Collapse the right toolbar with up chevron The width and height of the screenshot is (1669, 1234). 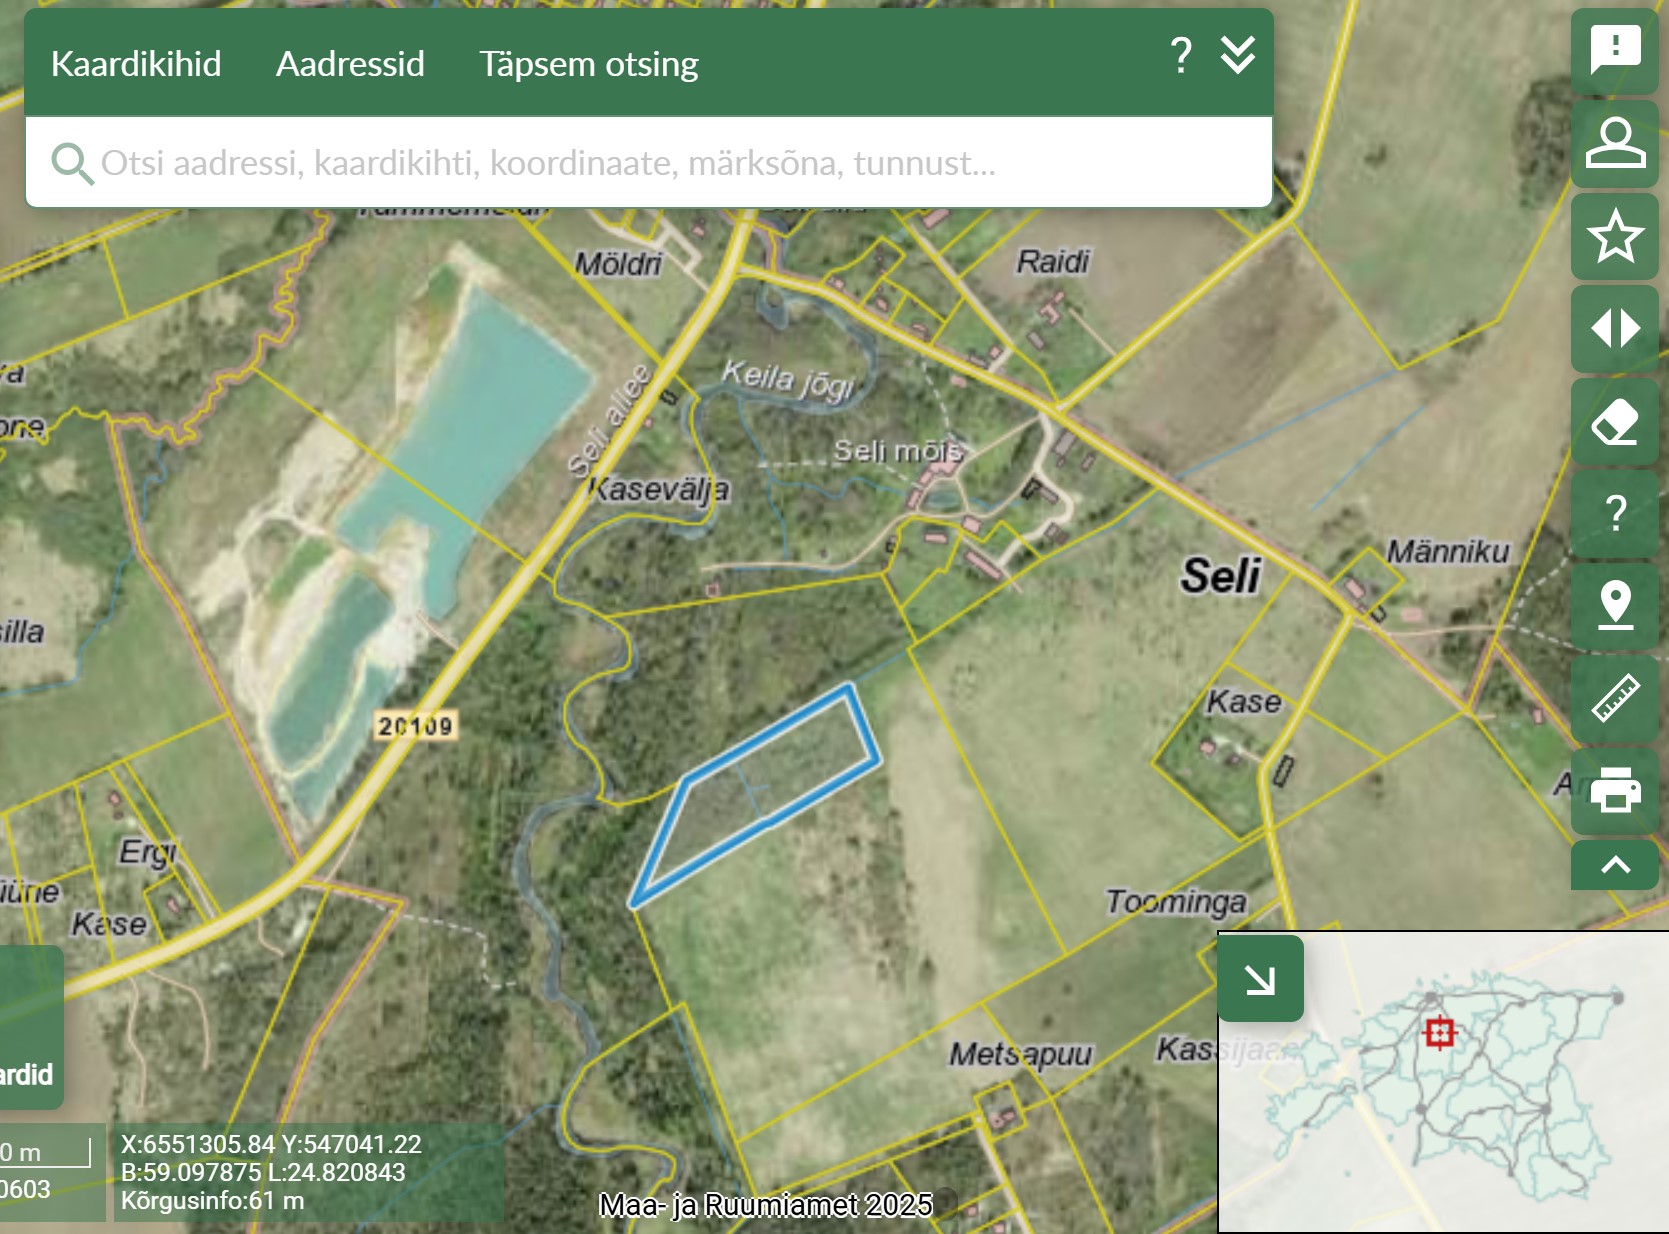[1614, 865]
